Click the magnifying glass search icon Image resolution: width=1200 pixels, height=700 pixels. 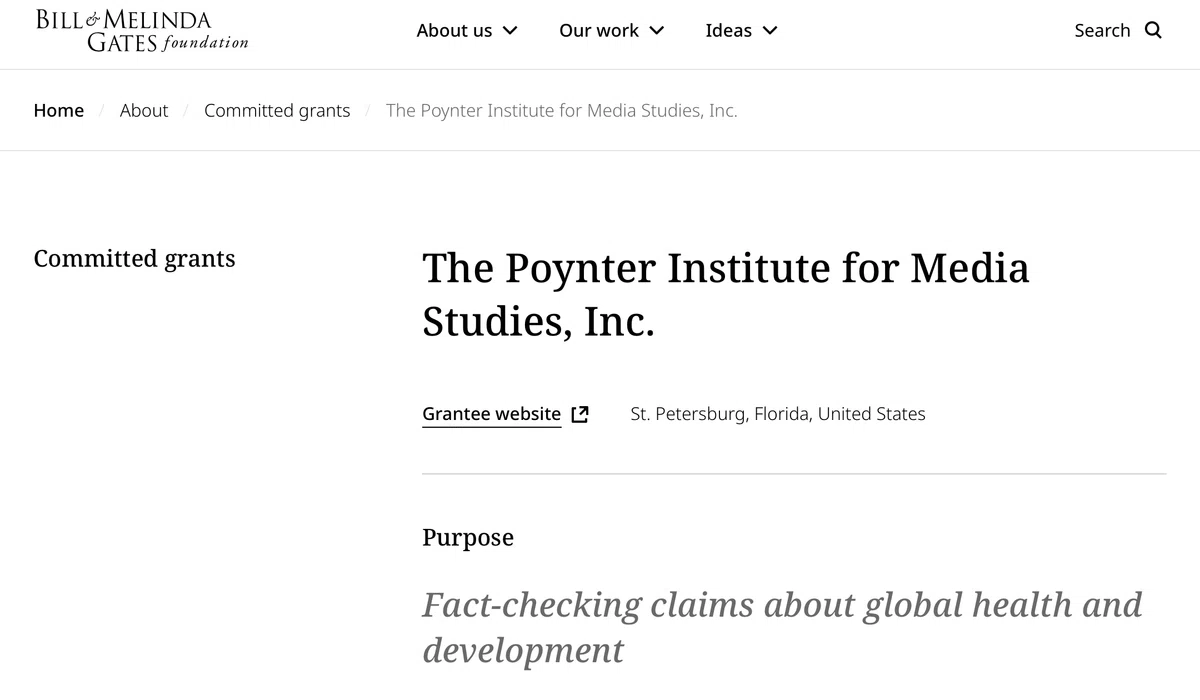pos(1153,30)
